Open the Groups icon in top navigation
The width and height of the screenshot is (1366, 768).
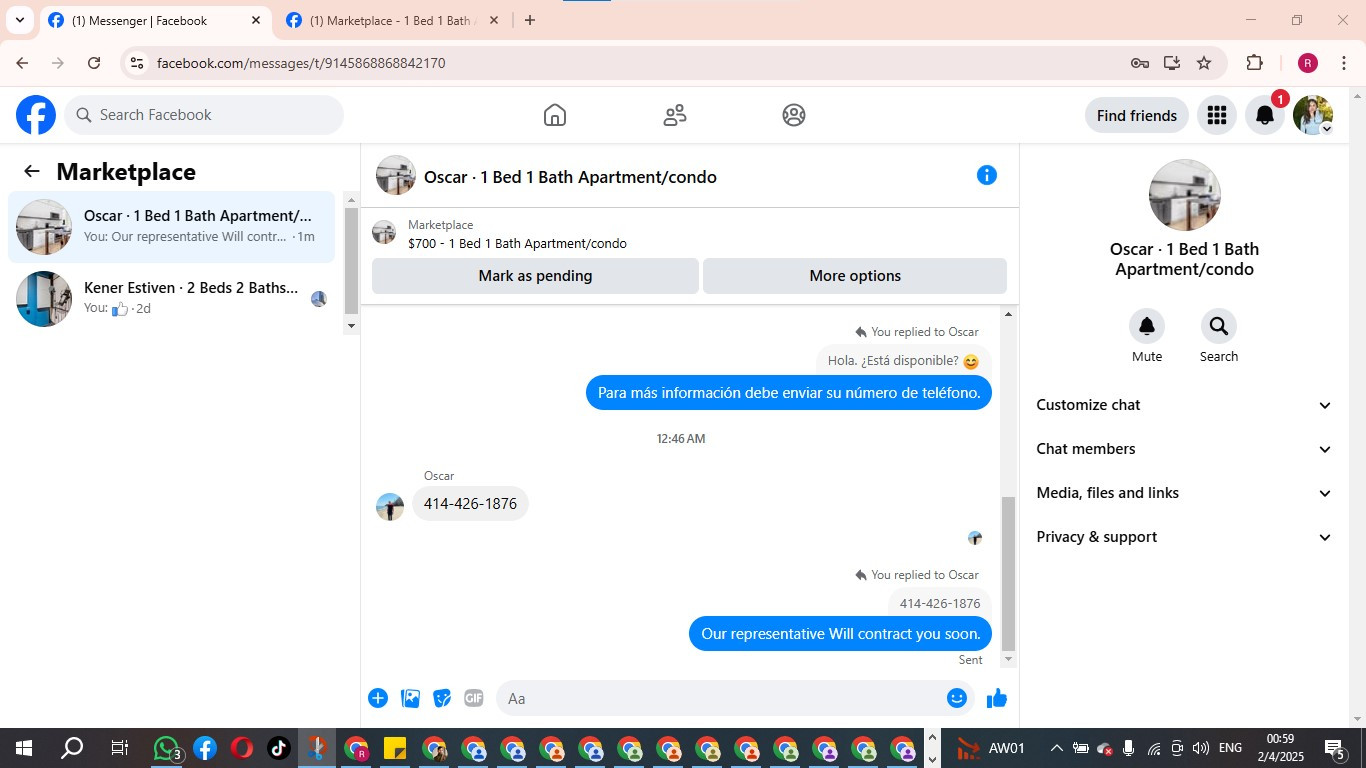[794, 115]
